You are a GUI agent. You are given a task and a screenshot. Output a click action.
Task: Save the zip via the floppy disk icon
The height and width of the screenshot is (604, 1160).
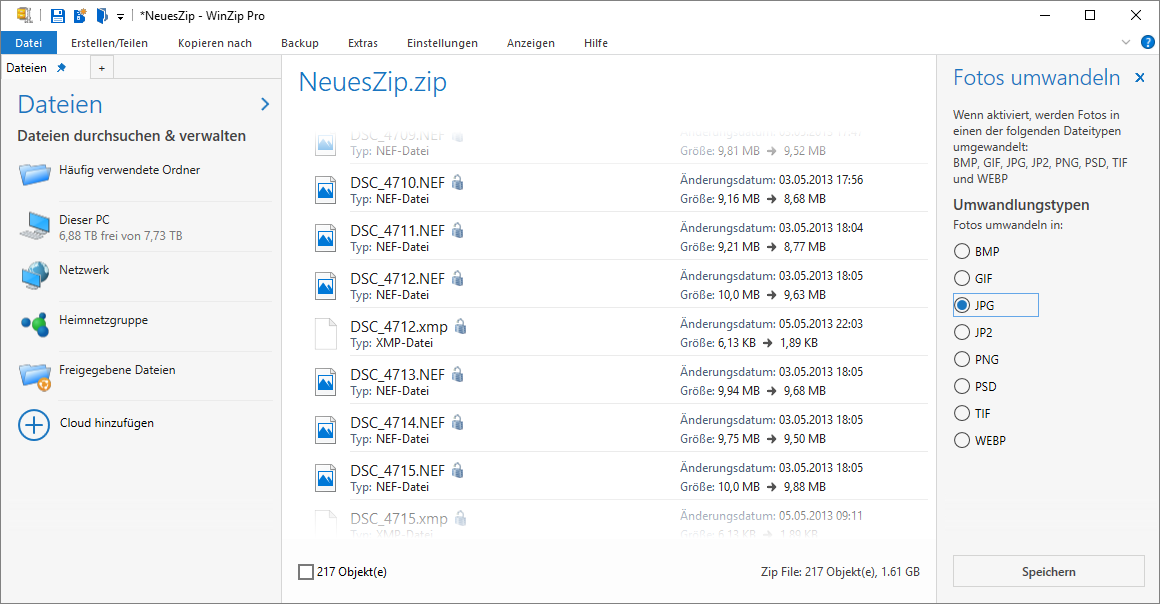point(58,16)
